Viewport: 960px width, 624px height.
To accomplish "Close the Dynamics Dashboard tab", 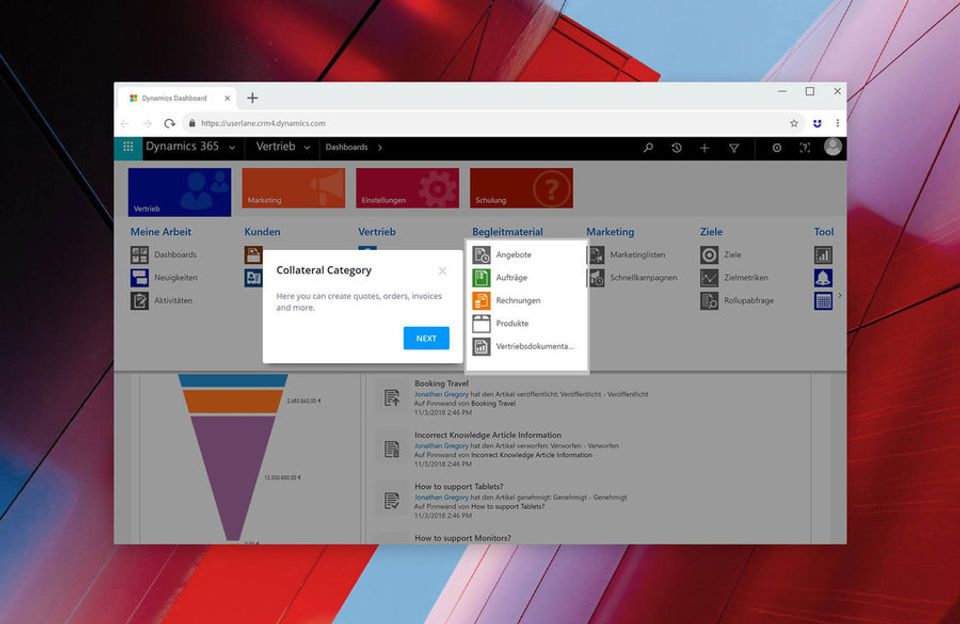I will 227,98.
